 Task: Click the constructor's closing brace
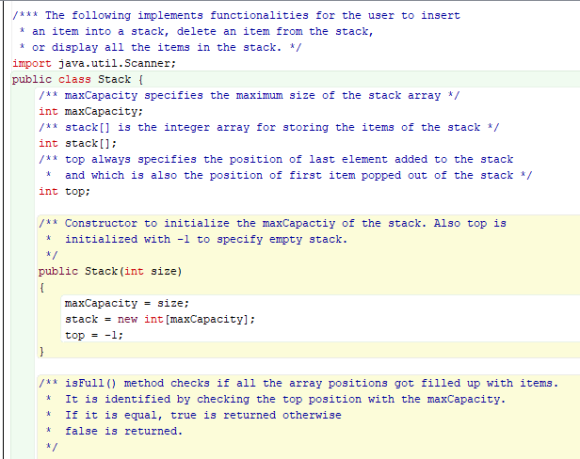point(42,351)
